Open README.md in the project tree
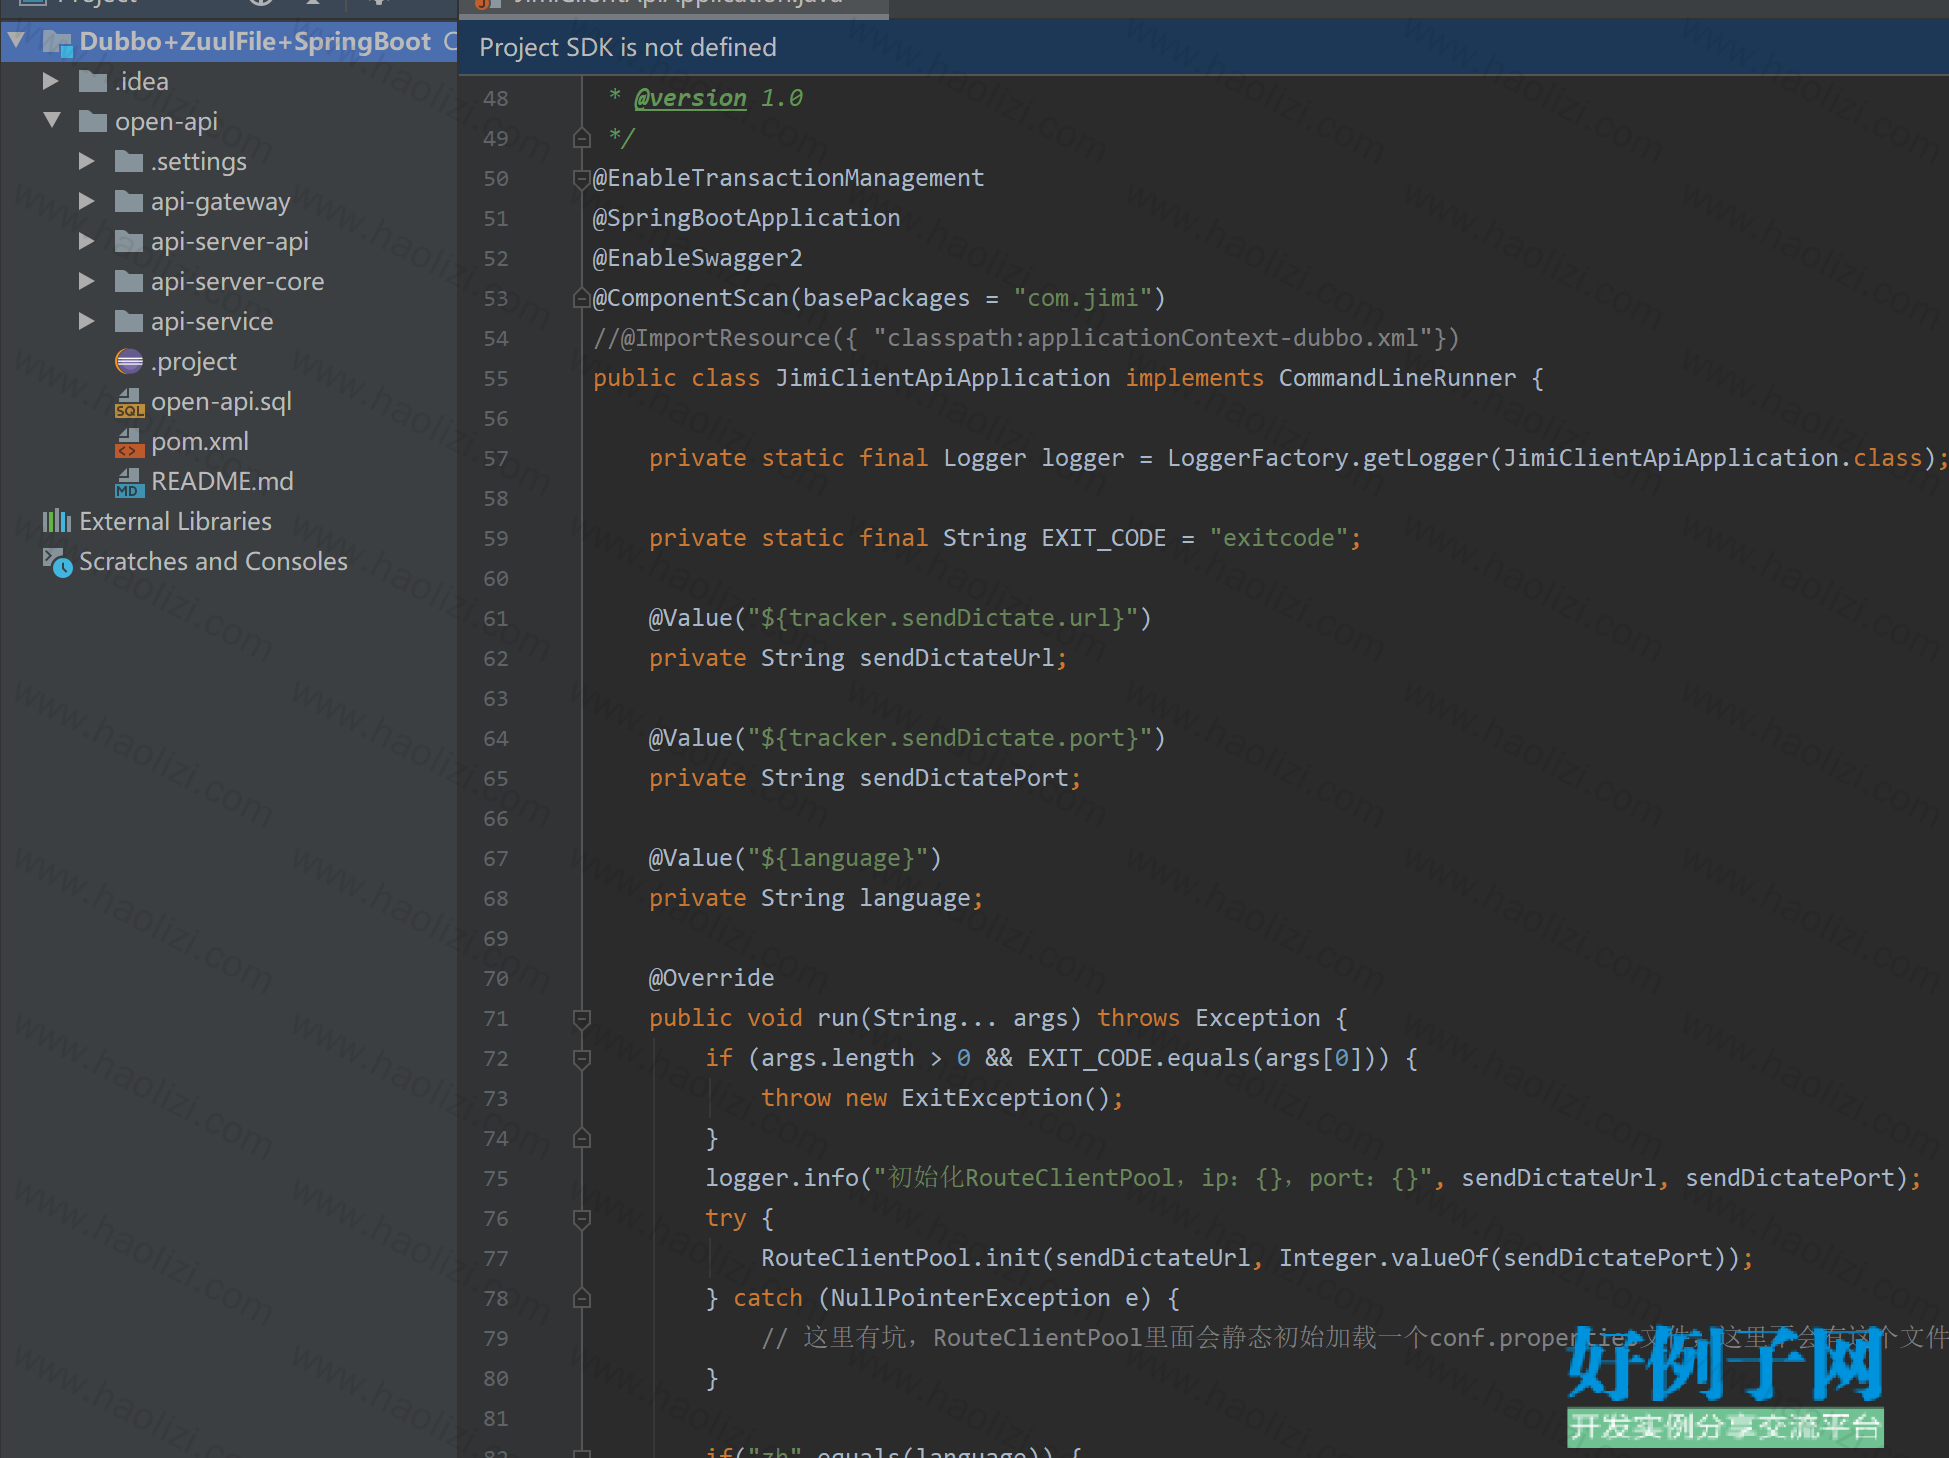Image resolution: width=1949 pixels, height=1458 pixels. tap(222, 481)
